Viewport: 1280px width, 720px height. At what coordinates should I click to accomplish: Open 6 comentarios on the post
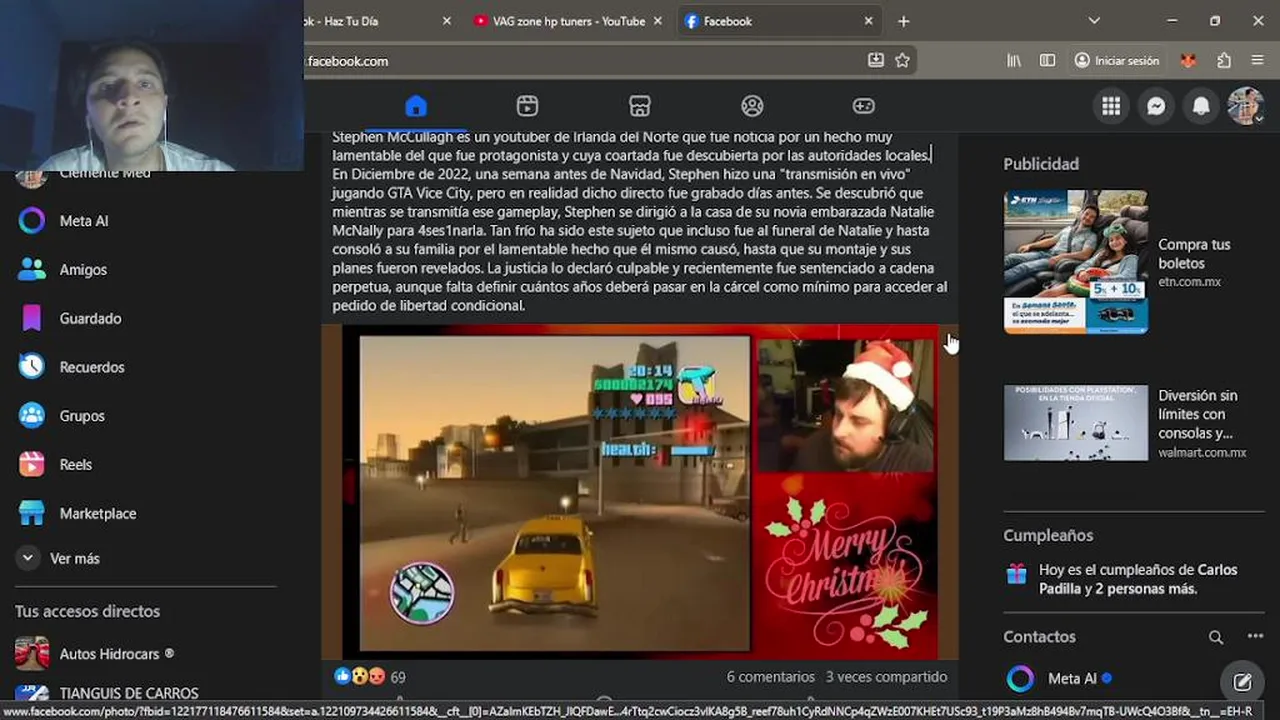pos(771,677)
